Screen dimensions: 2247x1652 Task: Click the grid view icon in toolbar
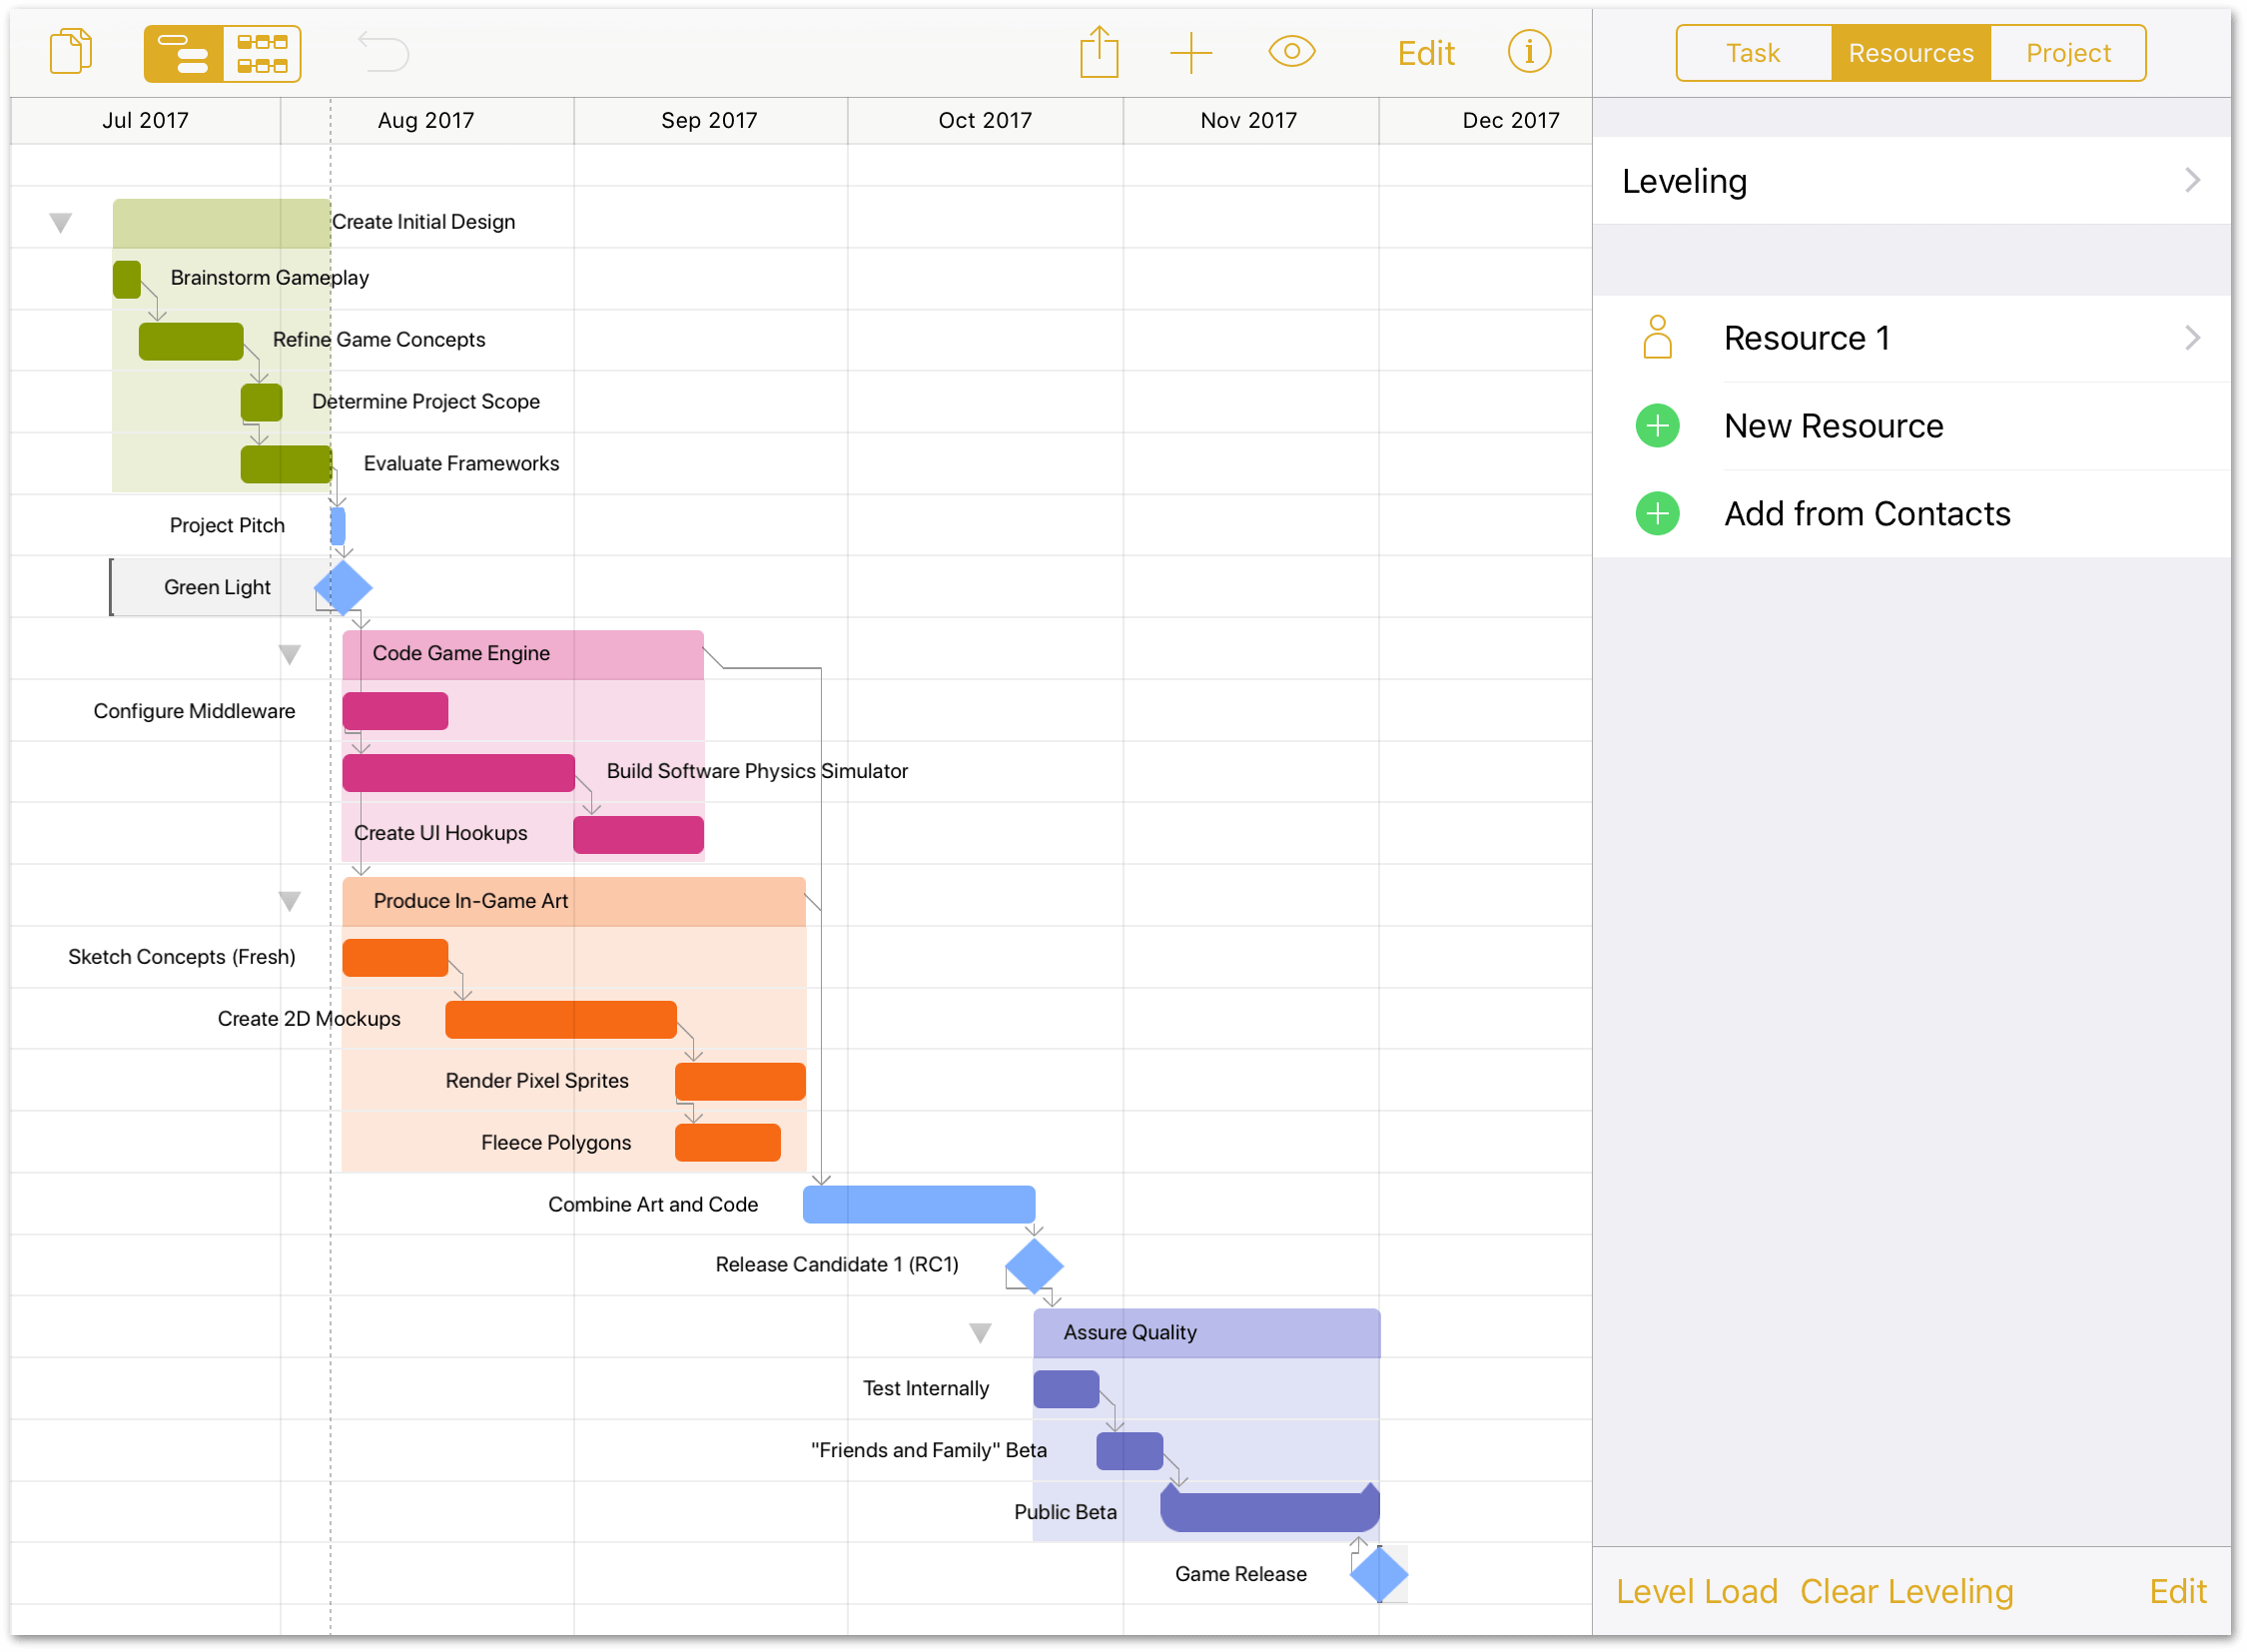coord(262,51)
